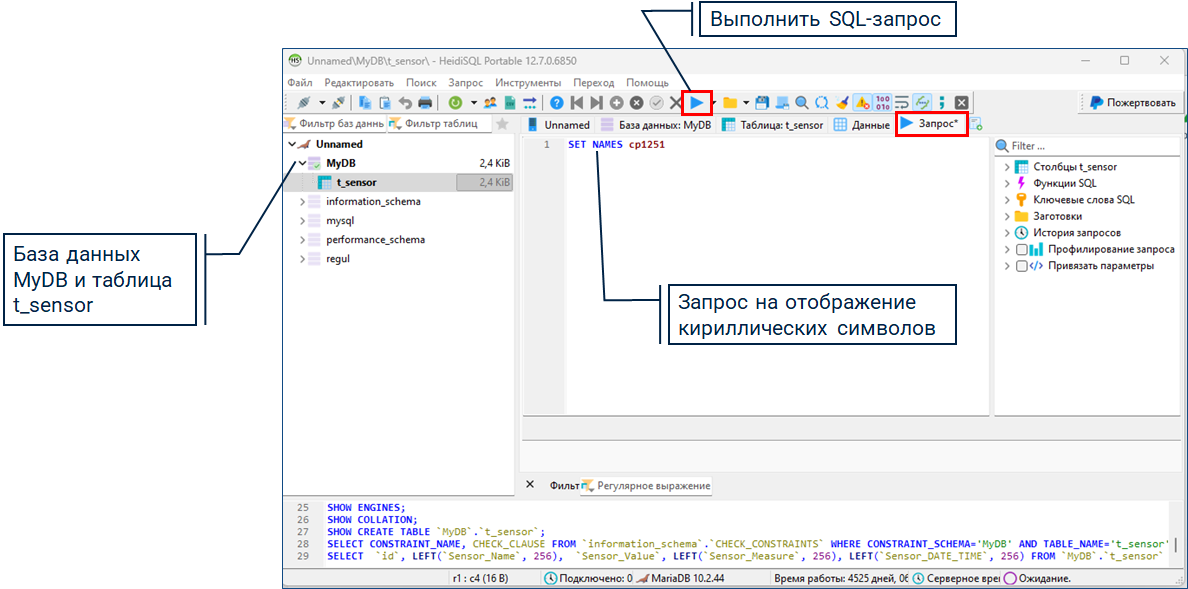Run the SQL query with the blue play button
1188x589 pixels.
click(x=696, y=102)
